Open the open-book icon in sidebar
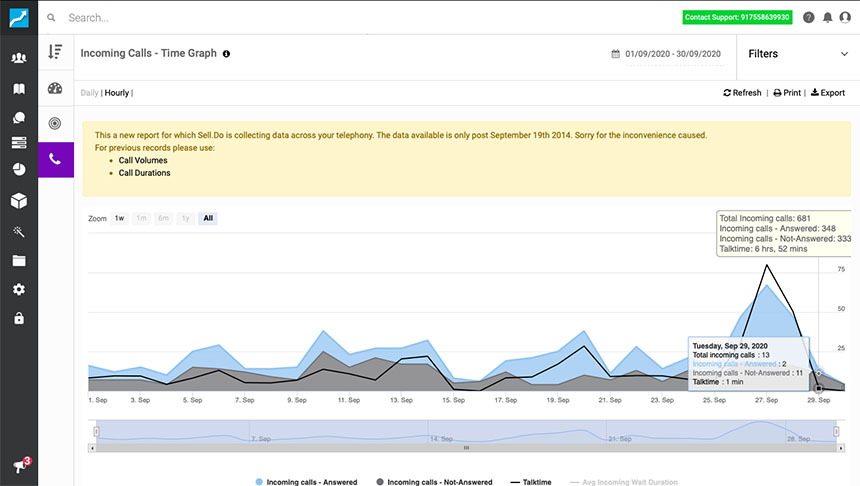The image size is (860, 486). point(19,88)
